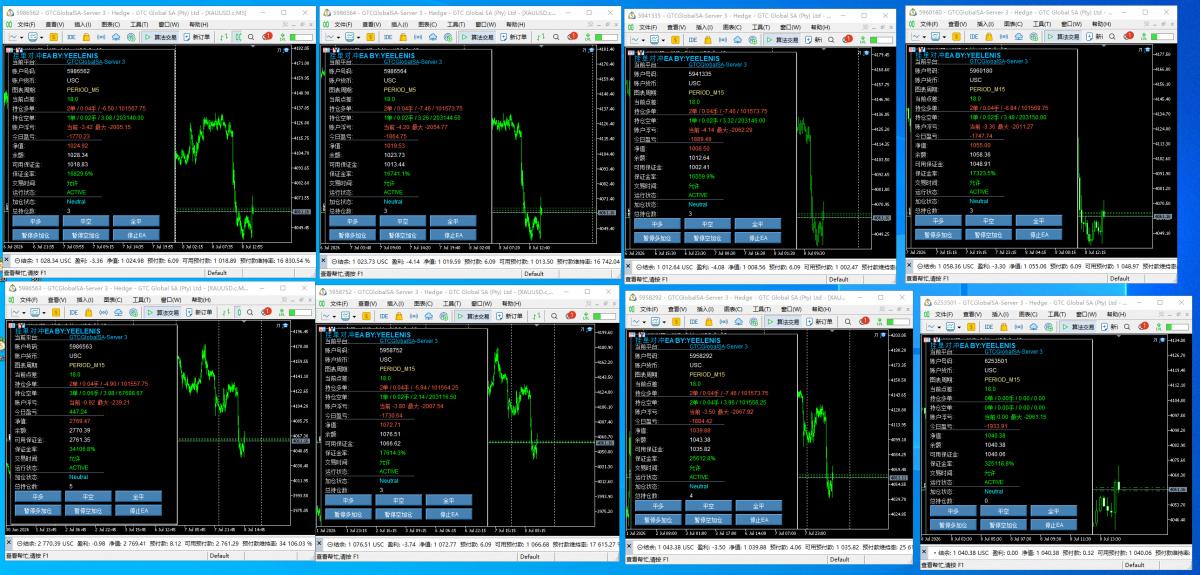Click the gold dollar icon in 5986563 window

(55, 312)
